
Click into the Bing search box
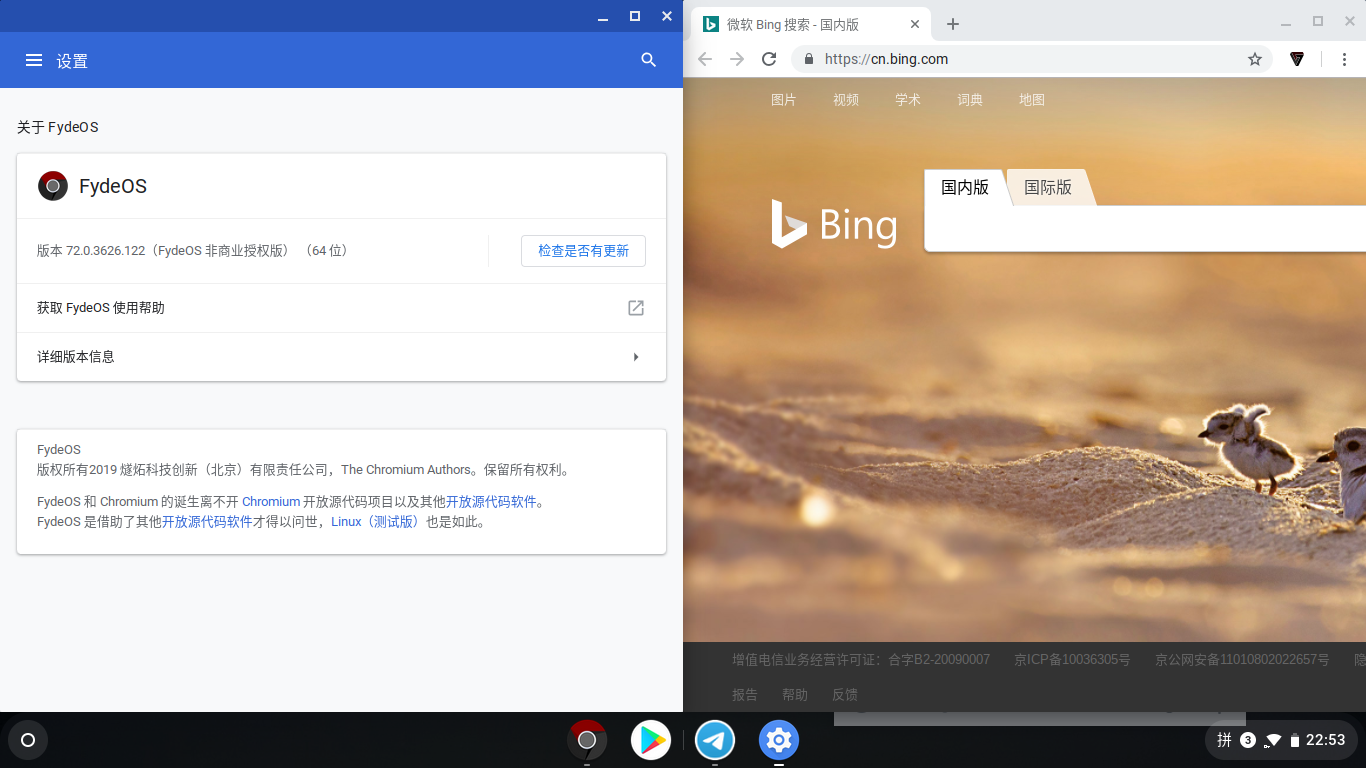pyautogui.click(x=1146, y=229)
